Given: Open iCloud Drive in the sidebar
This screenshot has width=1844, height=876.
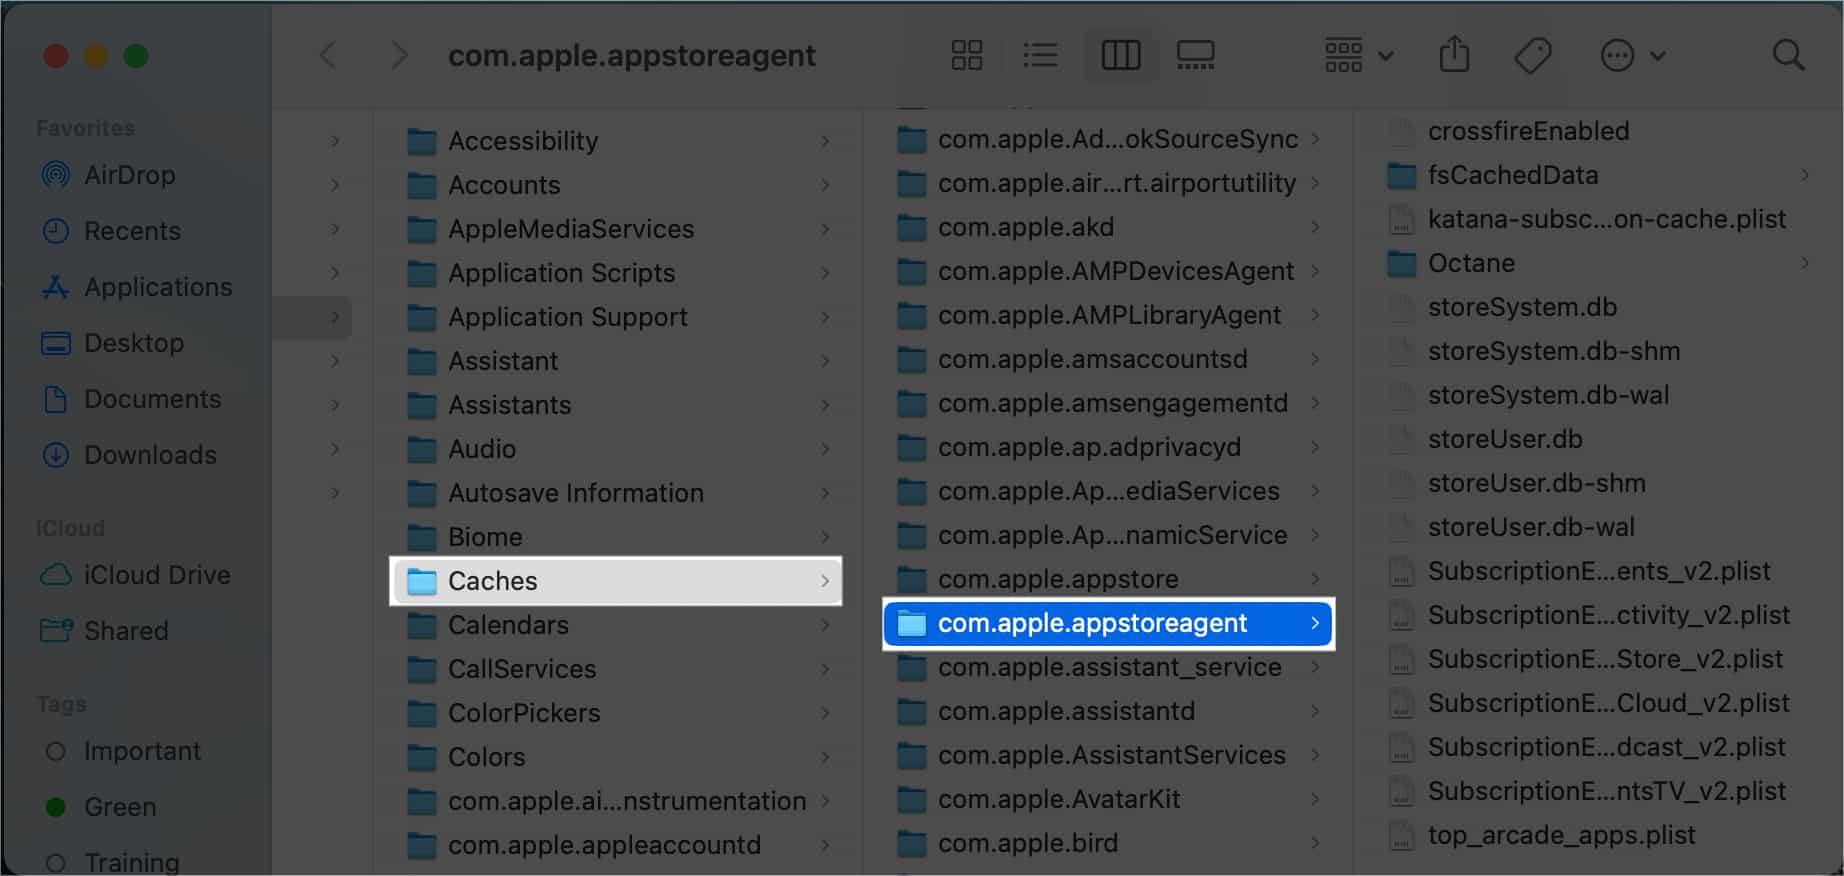Looking at the screenshot, I should coord(134,575).
